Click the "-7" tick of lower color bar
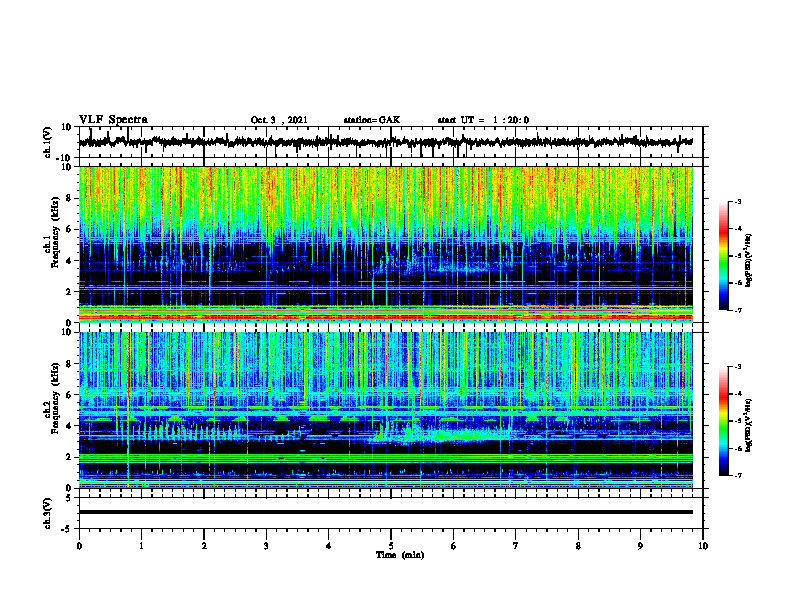 (x=738, y=475)
